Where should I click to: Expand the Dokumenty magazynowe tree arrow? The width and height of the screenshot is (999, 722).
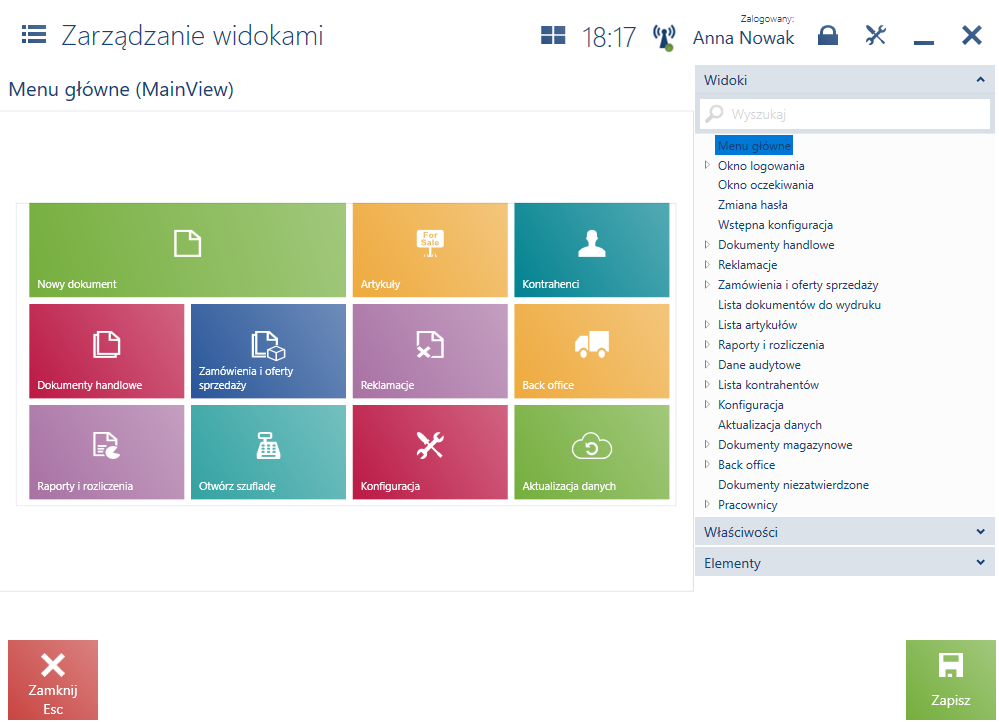tap(707, 444)
